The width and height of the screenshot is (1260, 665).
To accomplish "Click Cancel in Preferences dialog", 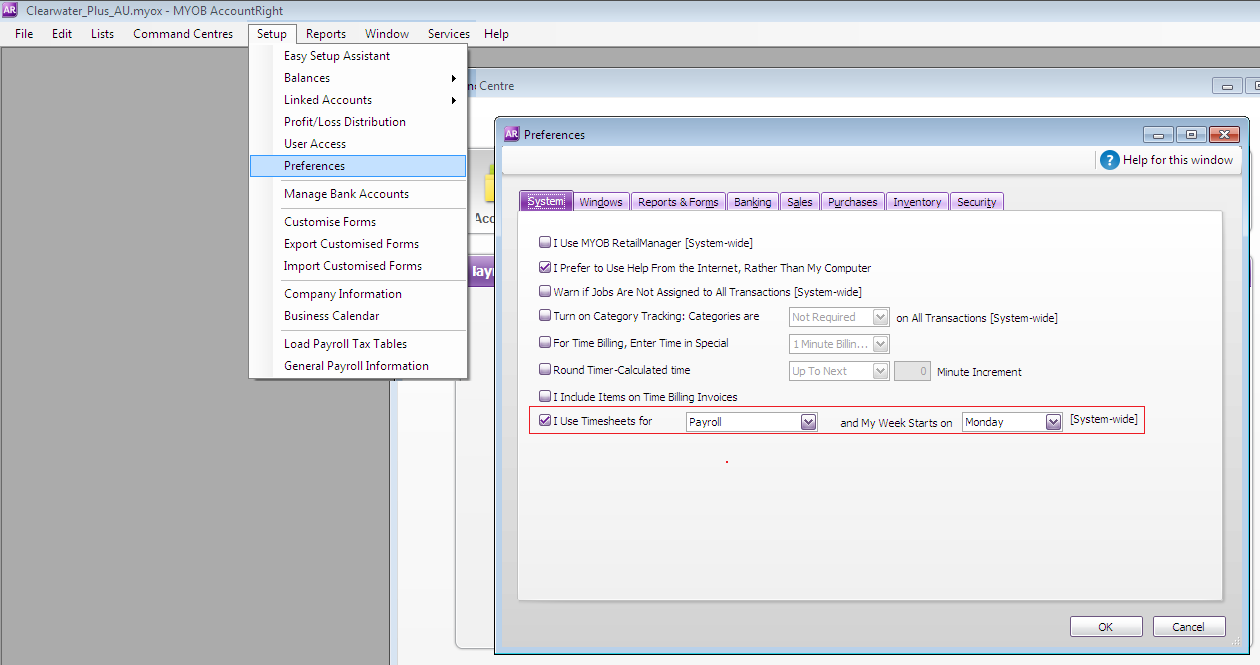I will (1189, 627).
